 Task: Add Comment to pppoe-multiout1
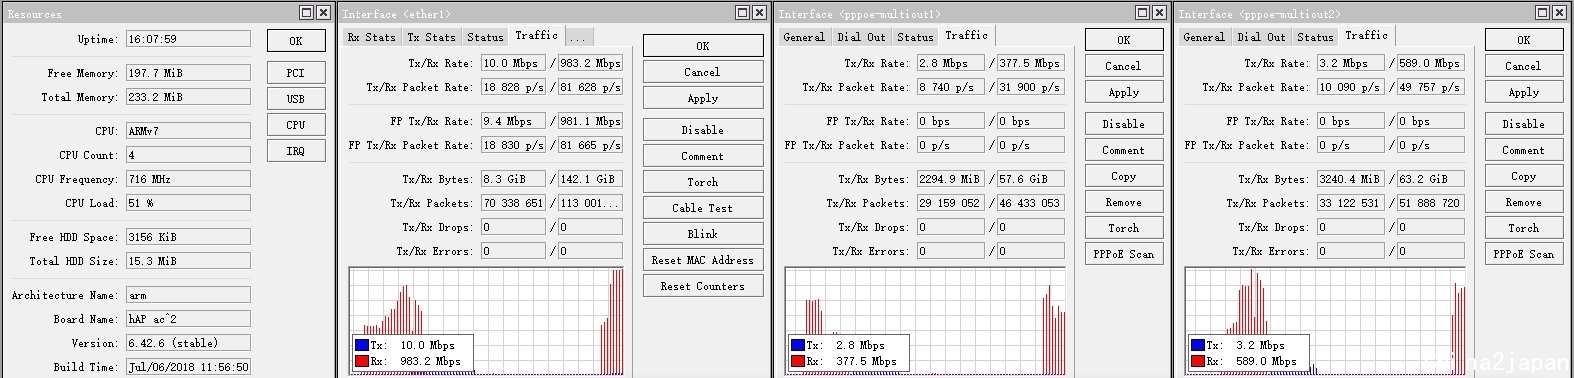pyautogui.click(x=1123, y=150)
